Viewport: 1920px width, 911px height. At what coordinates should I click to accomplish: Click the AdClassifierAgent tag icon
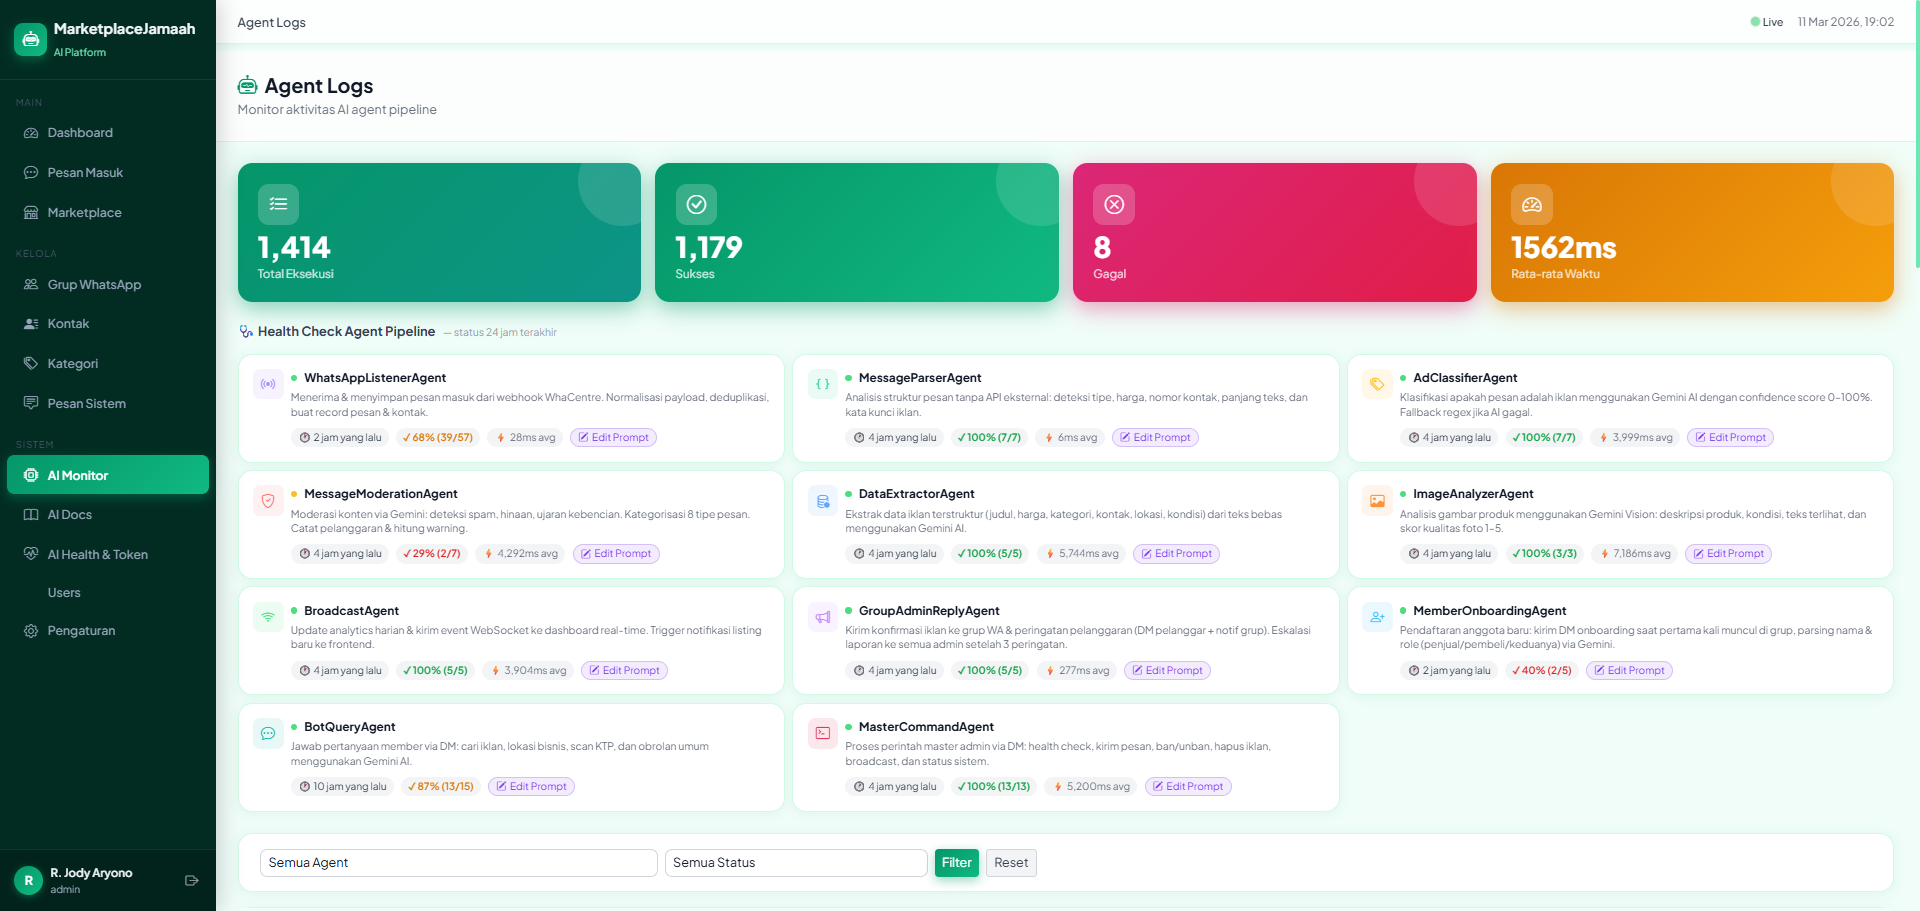coord(1377,384)
